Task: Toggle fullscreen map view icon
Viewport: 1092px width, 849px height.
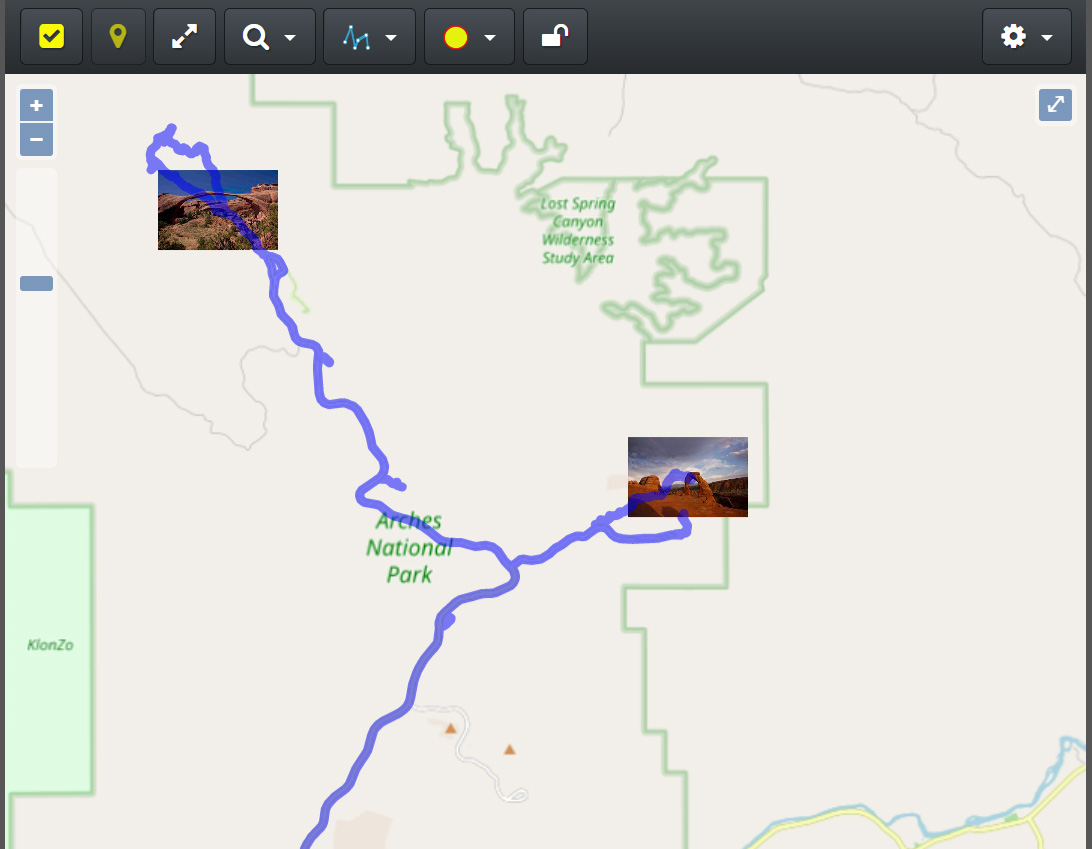Action: click(1055, 104)
